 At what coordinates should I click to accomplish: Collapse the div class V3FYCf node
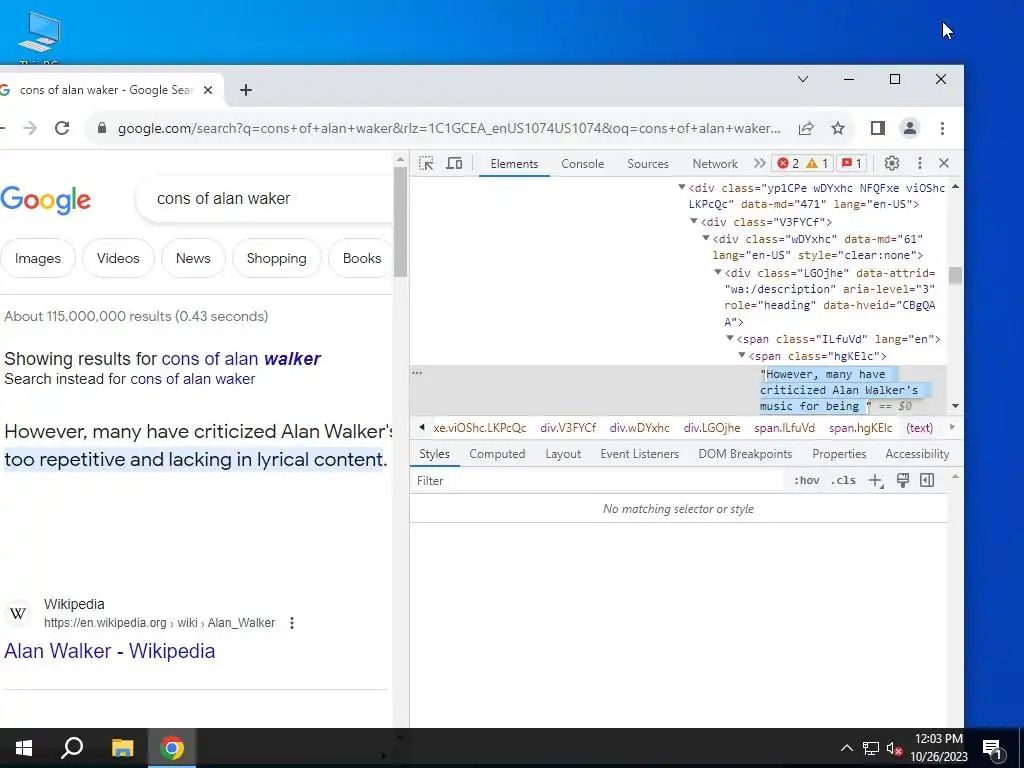(694, 221)
